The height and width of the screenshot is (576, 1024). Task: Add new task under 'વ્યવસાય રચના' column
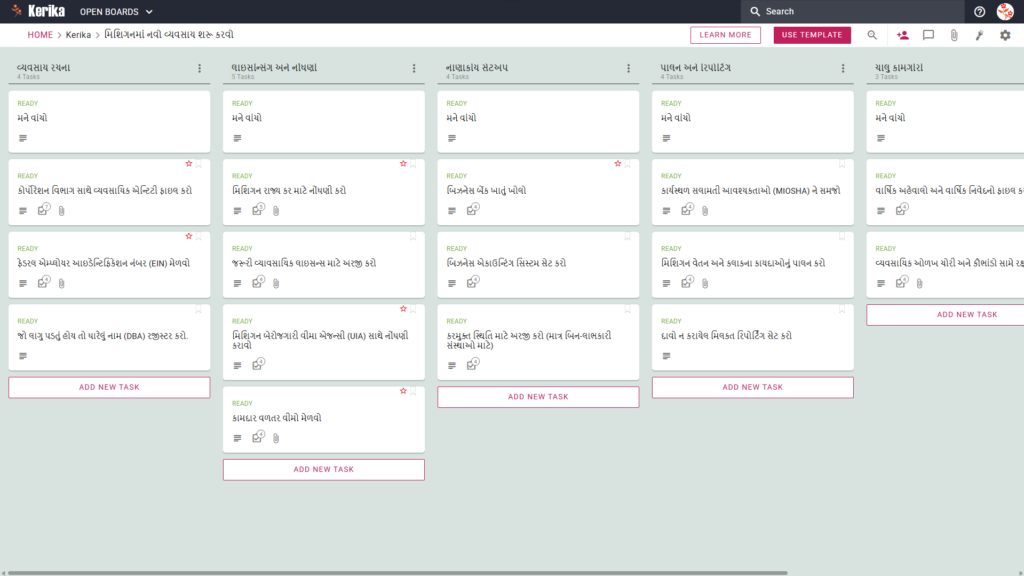(x=109, y=387)
